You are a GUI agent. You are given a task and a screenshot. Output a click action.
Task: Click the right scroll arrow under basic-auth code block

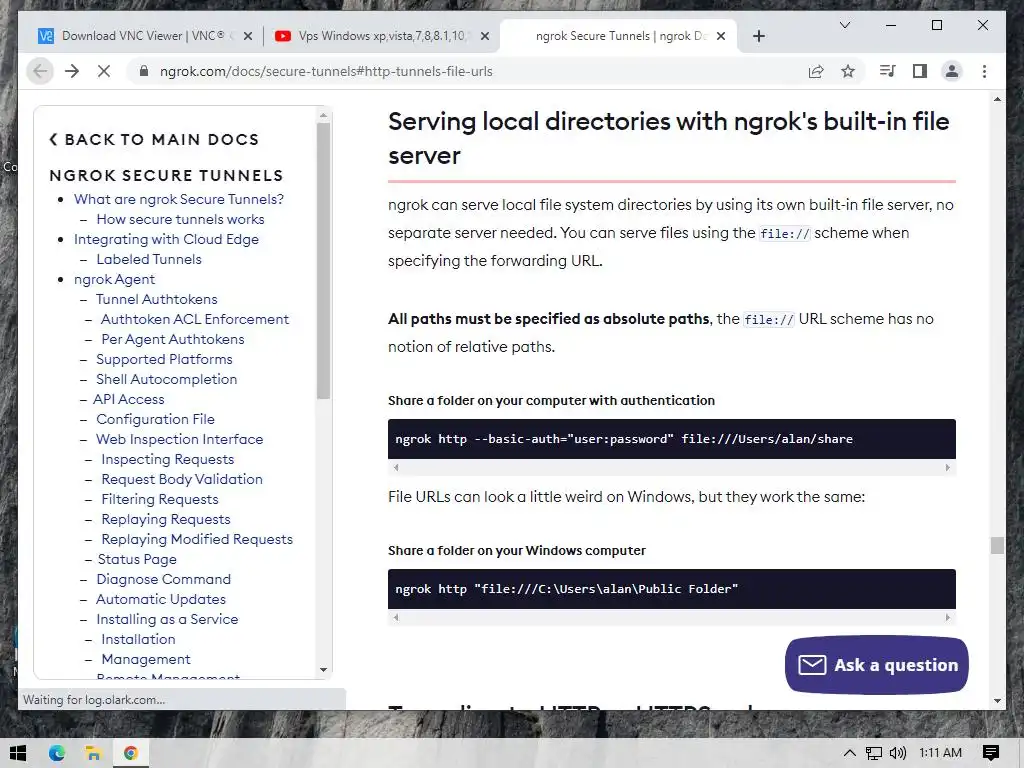click(x=948, y=468)
